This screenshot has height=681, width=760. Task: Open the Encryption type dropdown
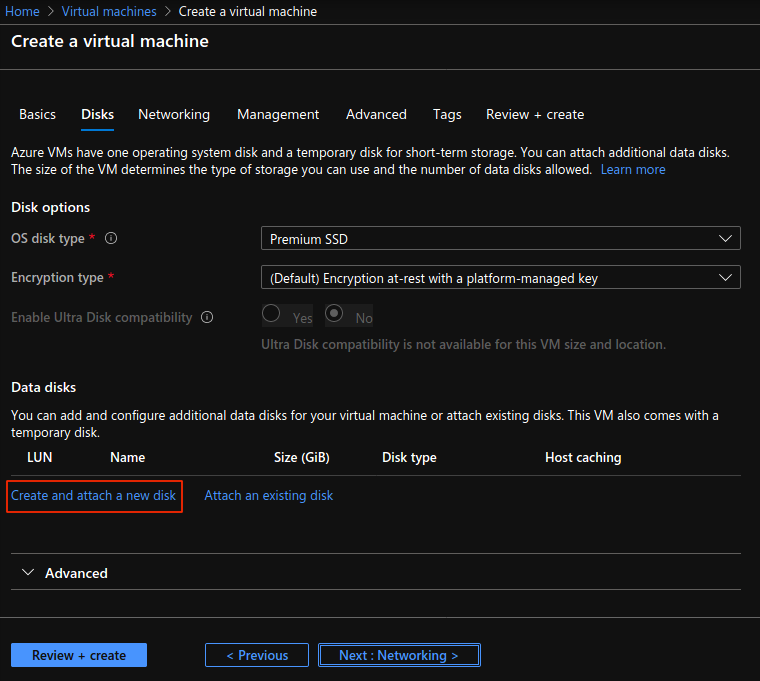coord(500,278)
